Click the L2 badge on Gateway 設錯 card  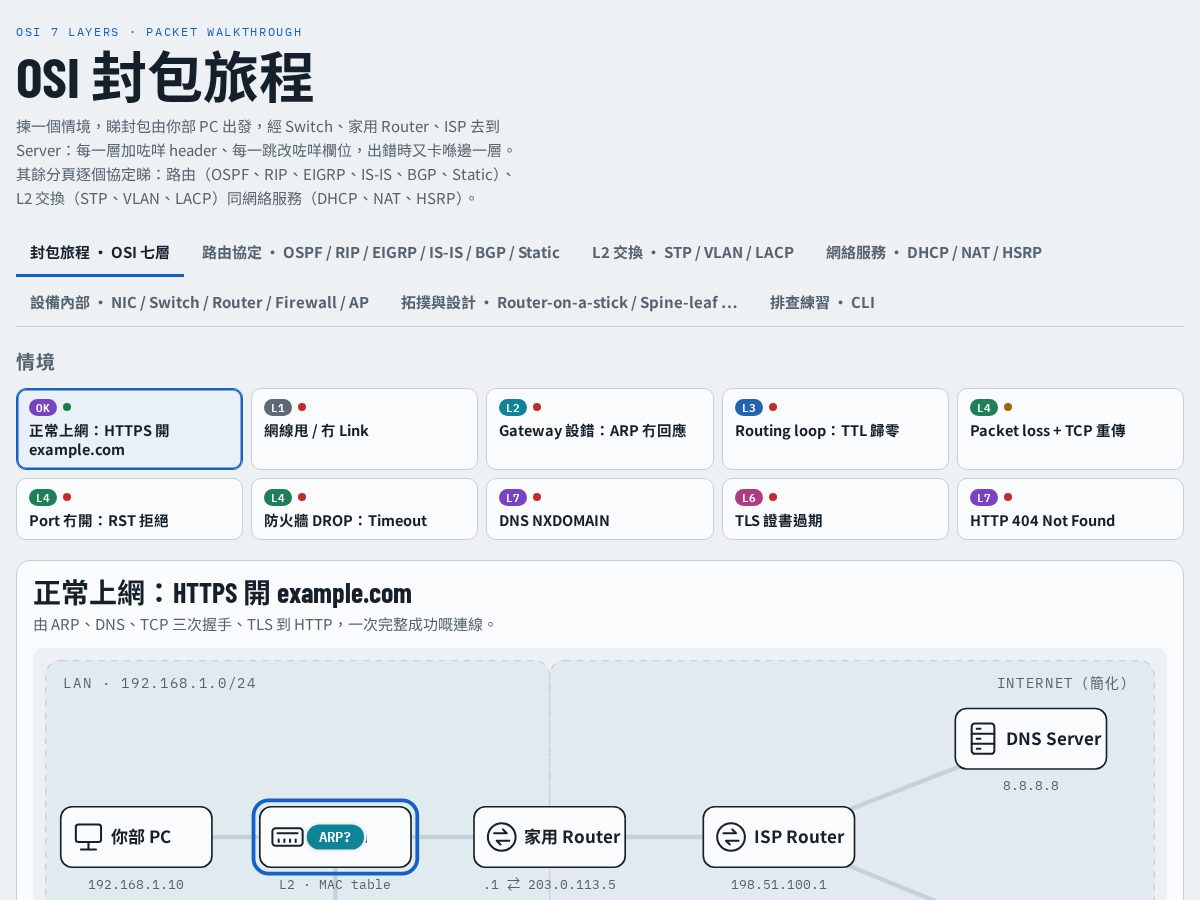click(x=513, y=408)
